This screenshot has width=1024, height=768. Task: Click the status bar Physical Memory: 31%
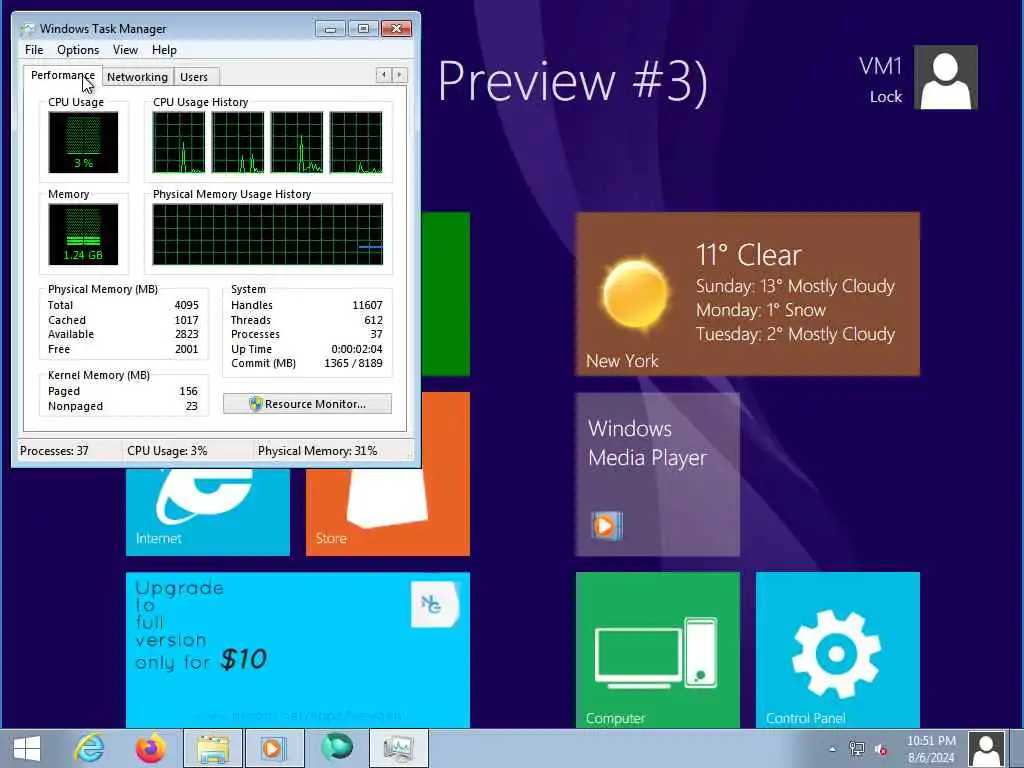point(317,451)
